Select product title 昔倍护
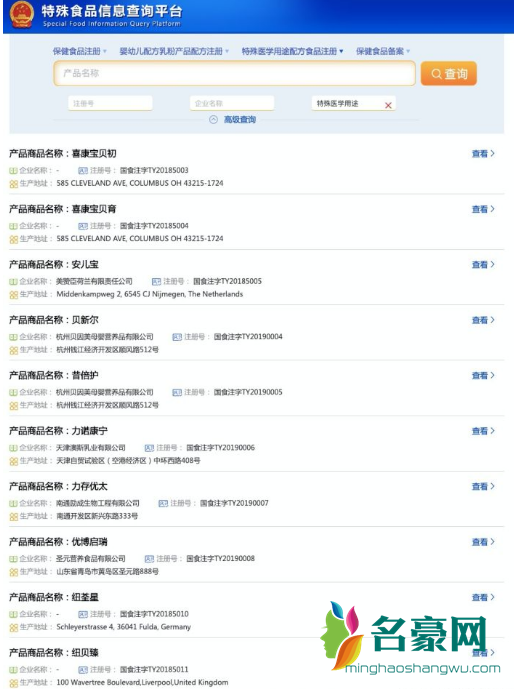Image resolution: width=514 pixels, height=689 pixels. point(85,375)
